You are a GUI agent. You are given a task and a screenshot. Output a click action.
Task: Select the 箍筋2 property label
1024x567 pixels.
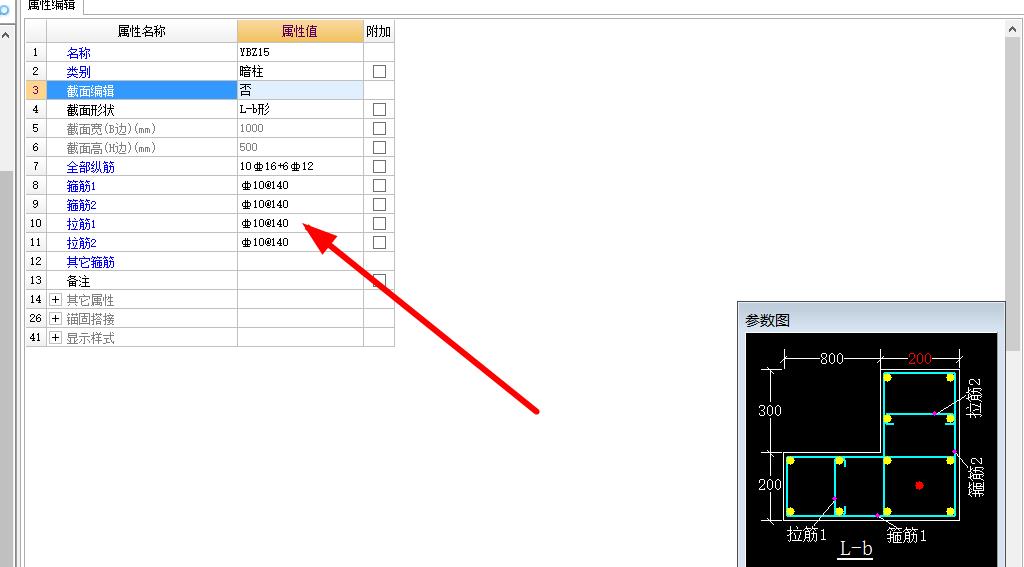(x=81, y=204)
